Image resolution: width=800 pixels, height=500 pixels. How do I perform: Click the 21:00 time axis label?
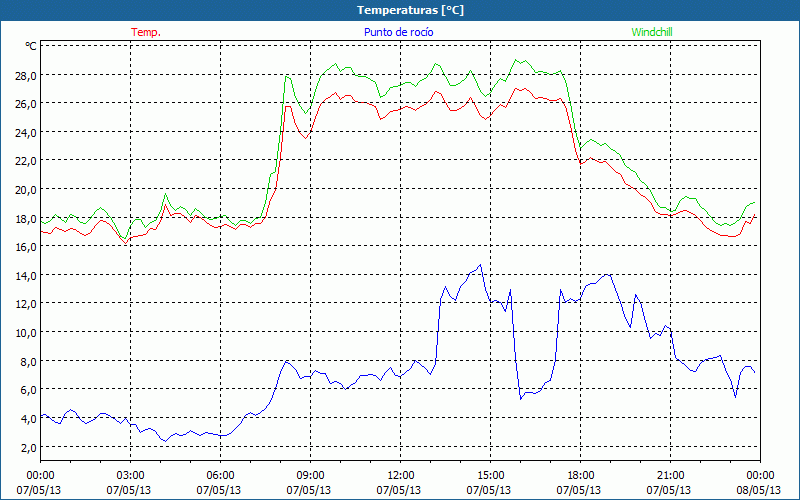click(670, 476)
